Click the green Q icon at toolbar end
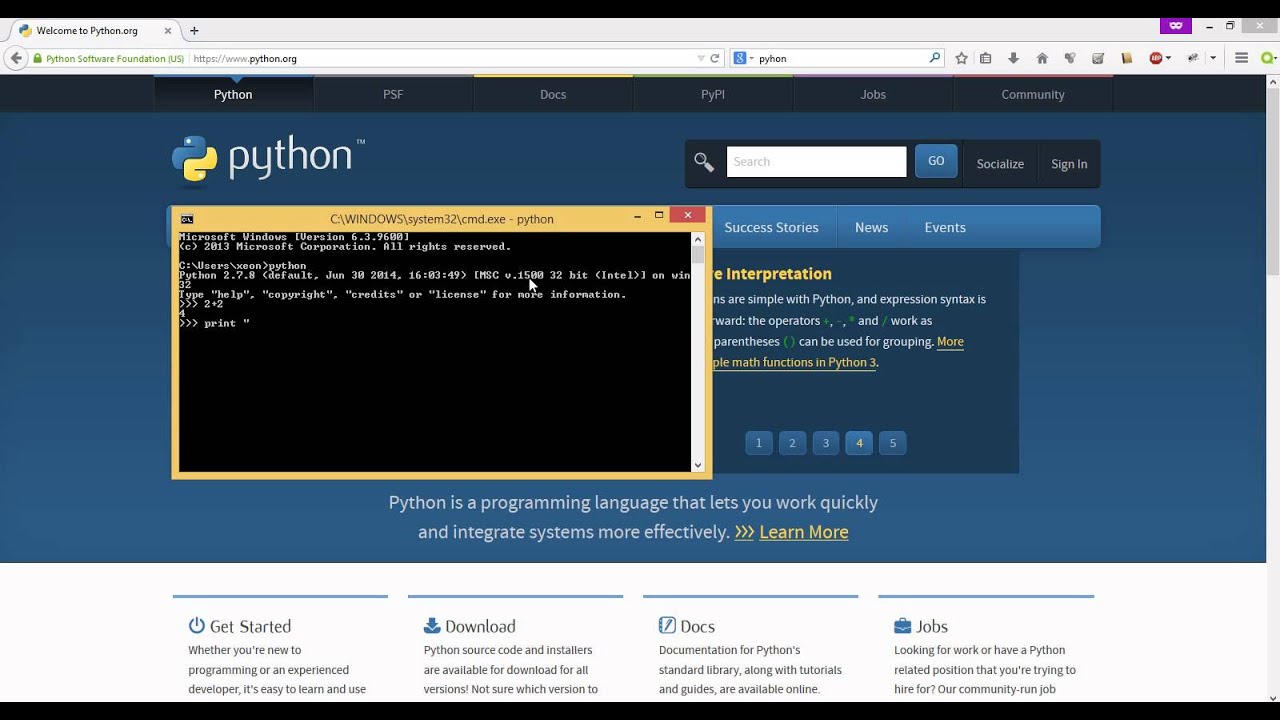The image size is (1280, 720). click(1268, 58)
